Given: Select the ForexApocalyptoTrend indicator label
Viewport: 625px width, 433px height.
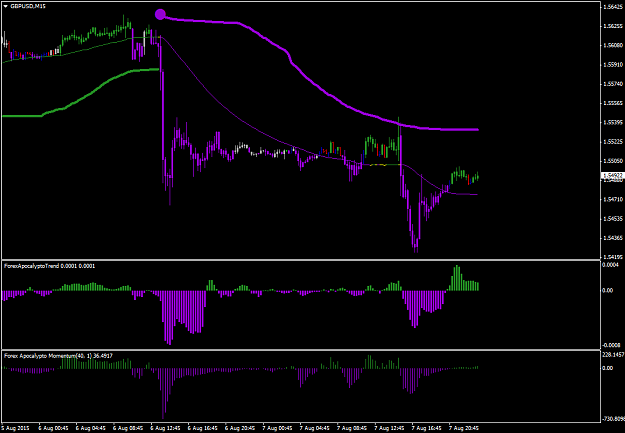Looking at the screenshot, I should pos(49,266).
